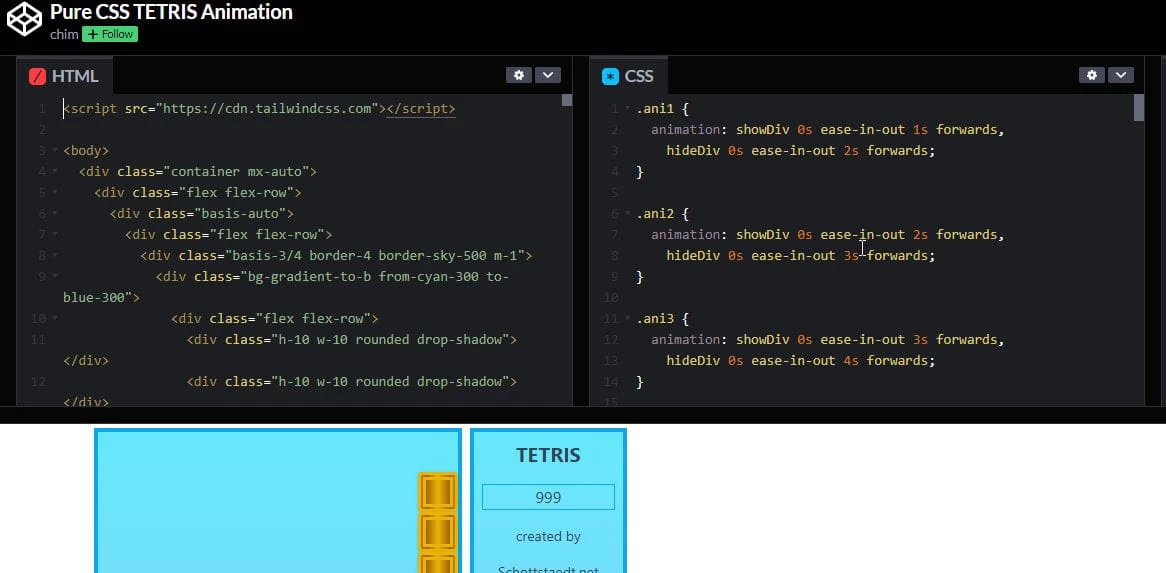Click the "created by" text in preview
1166x573 pixels.
click(x=548, y=536)
